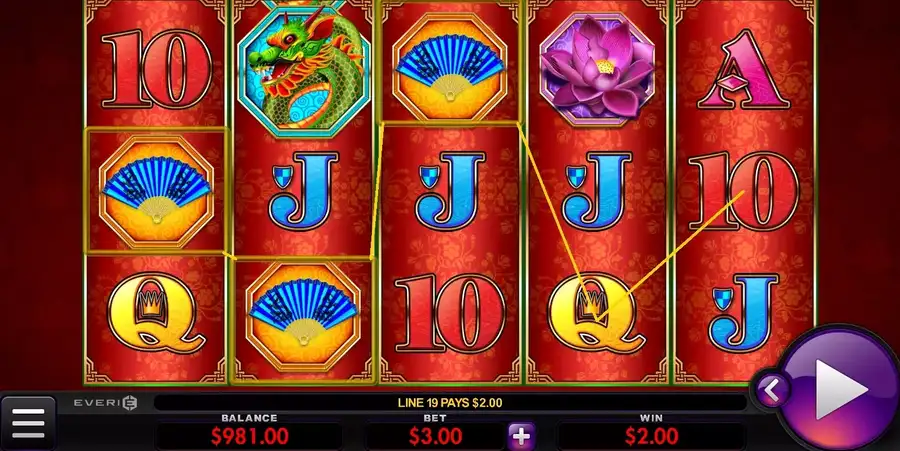The width and height of the screenshot is (900, 451).
Task: Click the blue J at bottom of fifth reel
Action: [x=743, y=312]
